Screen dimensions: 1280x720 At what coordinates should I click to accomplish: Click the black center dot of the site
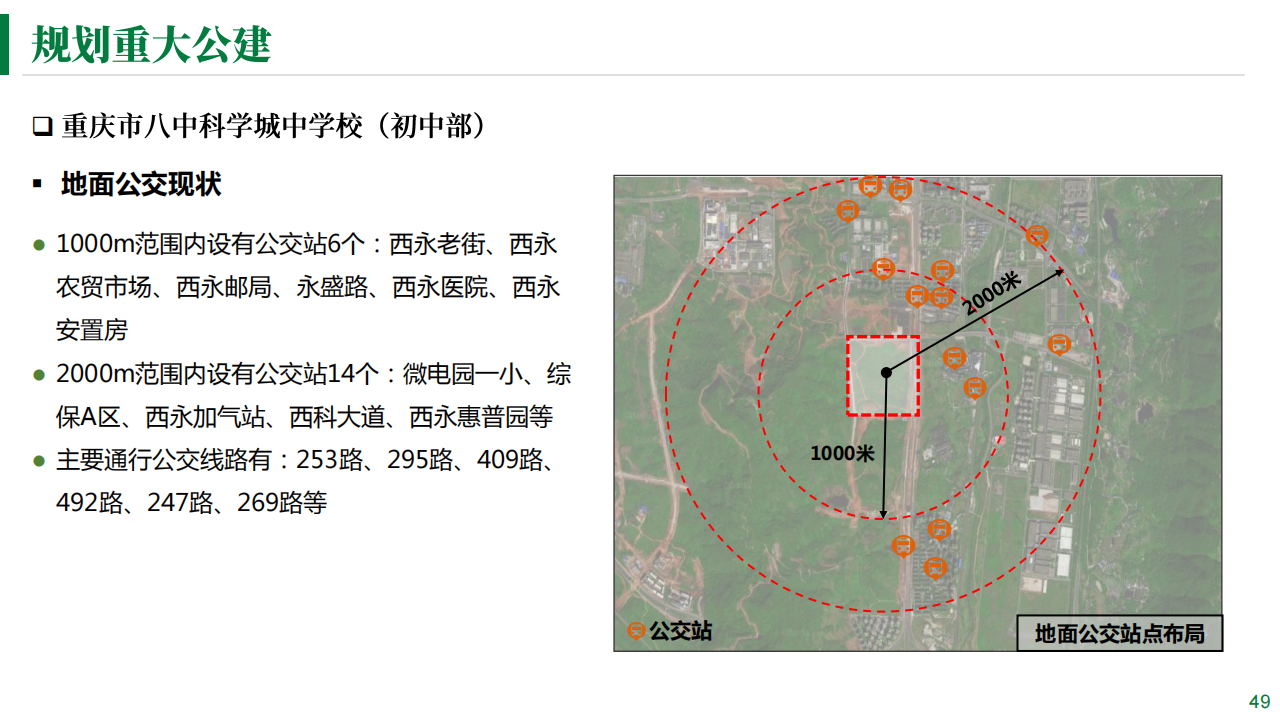pos(886,373)
